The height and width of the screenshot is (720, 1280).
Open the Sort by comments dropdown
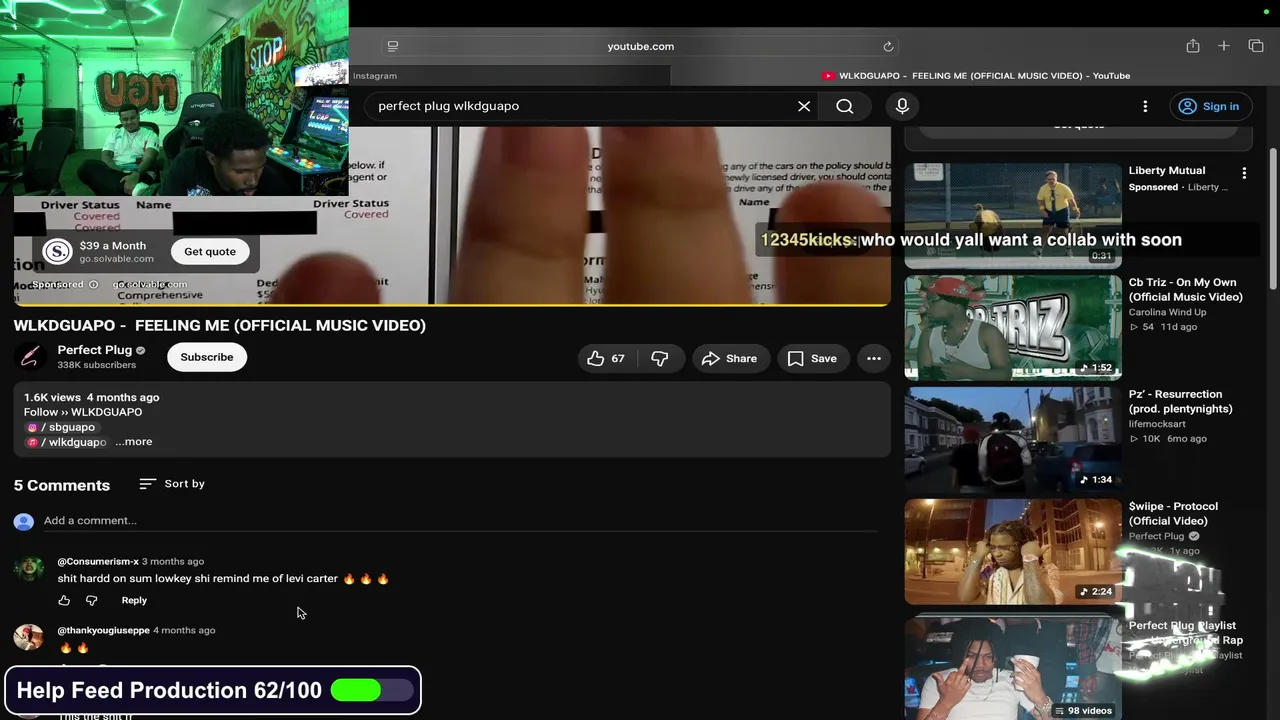[172, 484]
